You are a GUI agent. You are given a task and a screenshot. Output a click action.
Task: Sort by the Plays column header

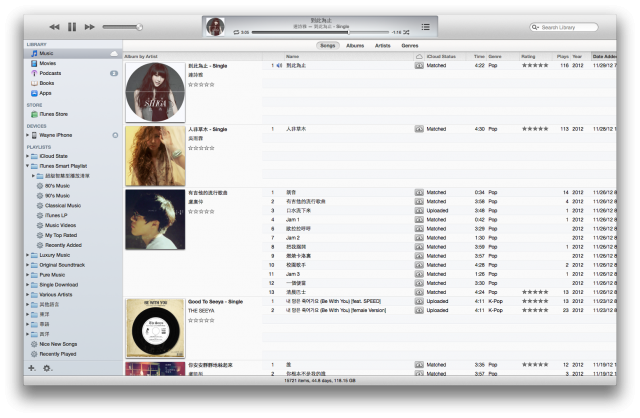[x=562, y=56]
